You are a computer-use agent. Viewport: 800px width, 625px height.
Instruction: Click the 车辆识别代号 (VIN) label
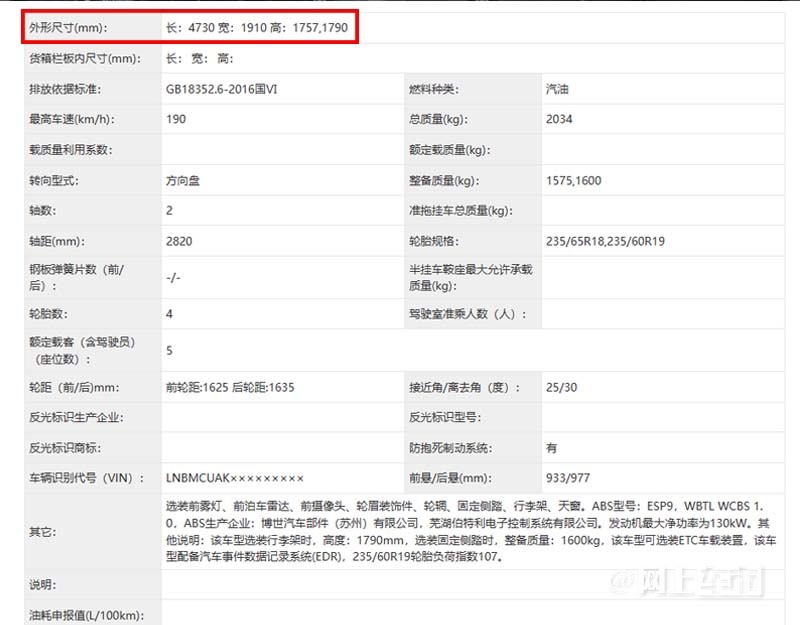[x=87, y=478]
